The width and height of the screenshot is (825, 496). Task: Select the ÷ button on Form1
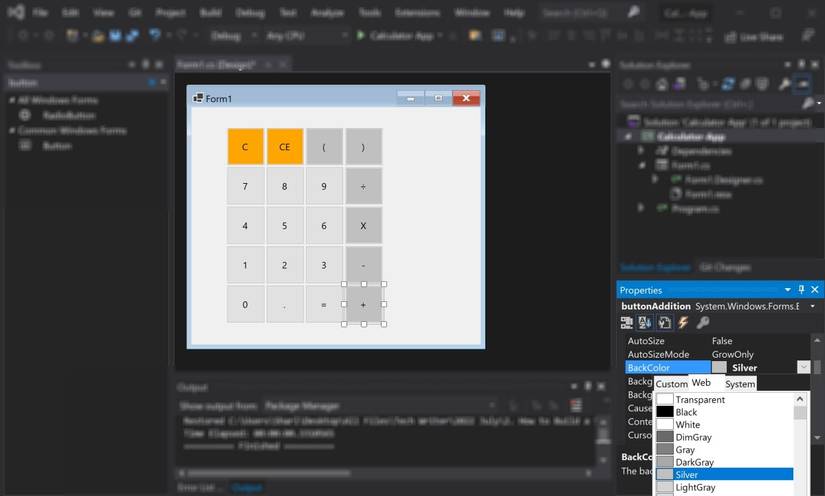click(364, 186)
